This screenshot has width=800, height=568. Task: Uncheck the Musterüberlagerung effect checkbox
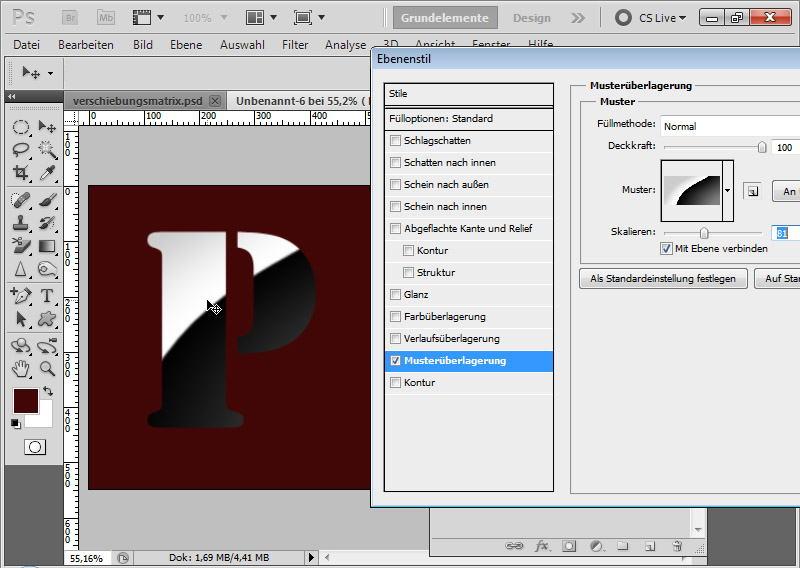tap(396, 361)
